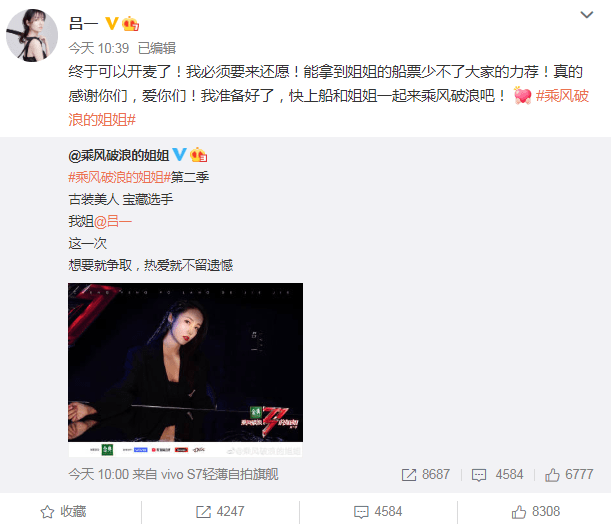611x532 pixels.
Task: Open the #乘风破浪的姐姐# hashtag in the post
Action: pyautogui.click(x=328, y=108)
